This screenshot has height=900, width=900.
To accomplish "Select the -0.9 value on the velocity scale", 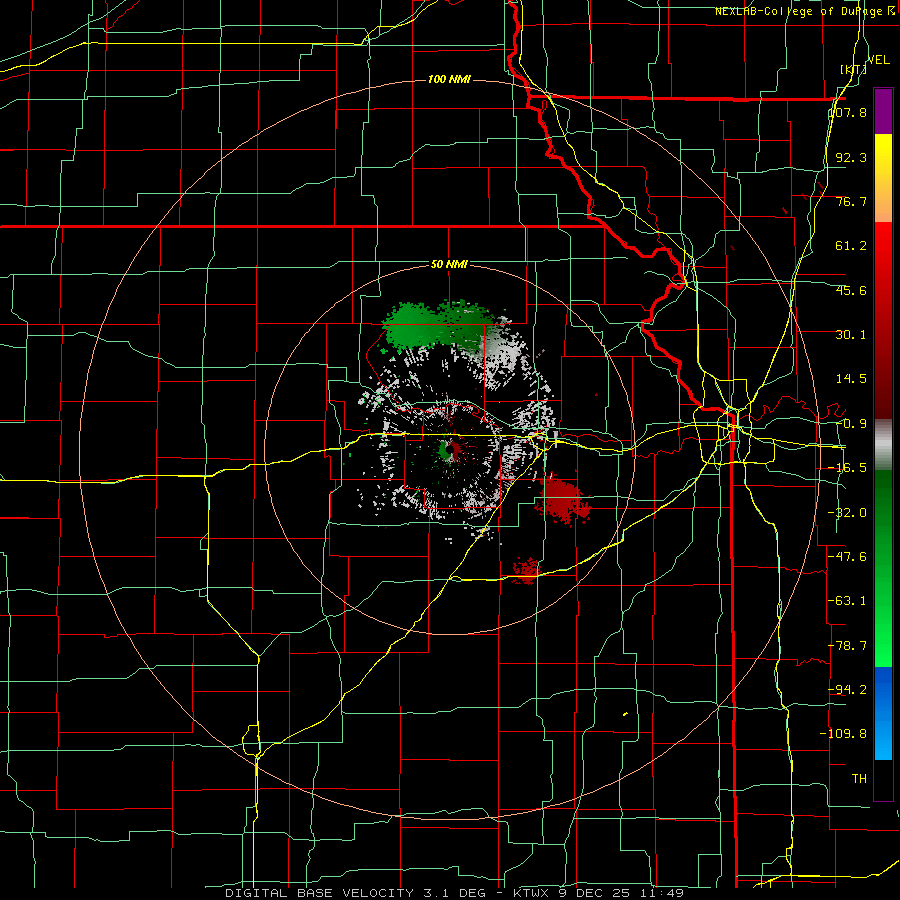I will [x=851, y=424].
